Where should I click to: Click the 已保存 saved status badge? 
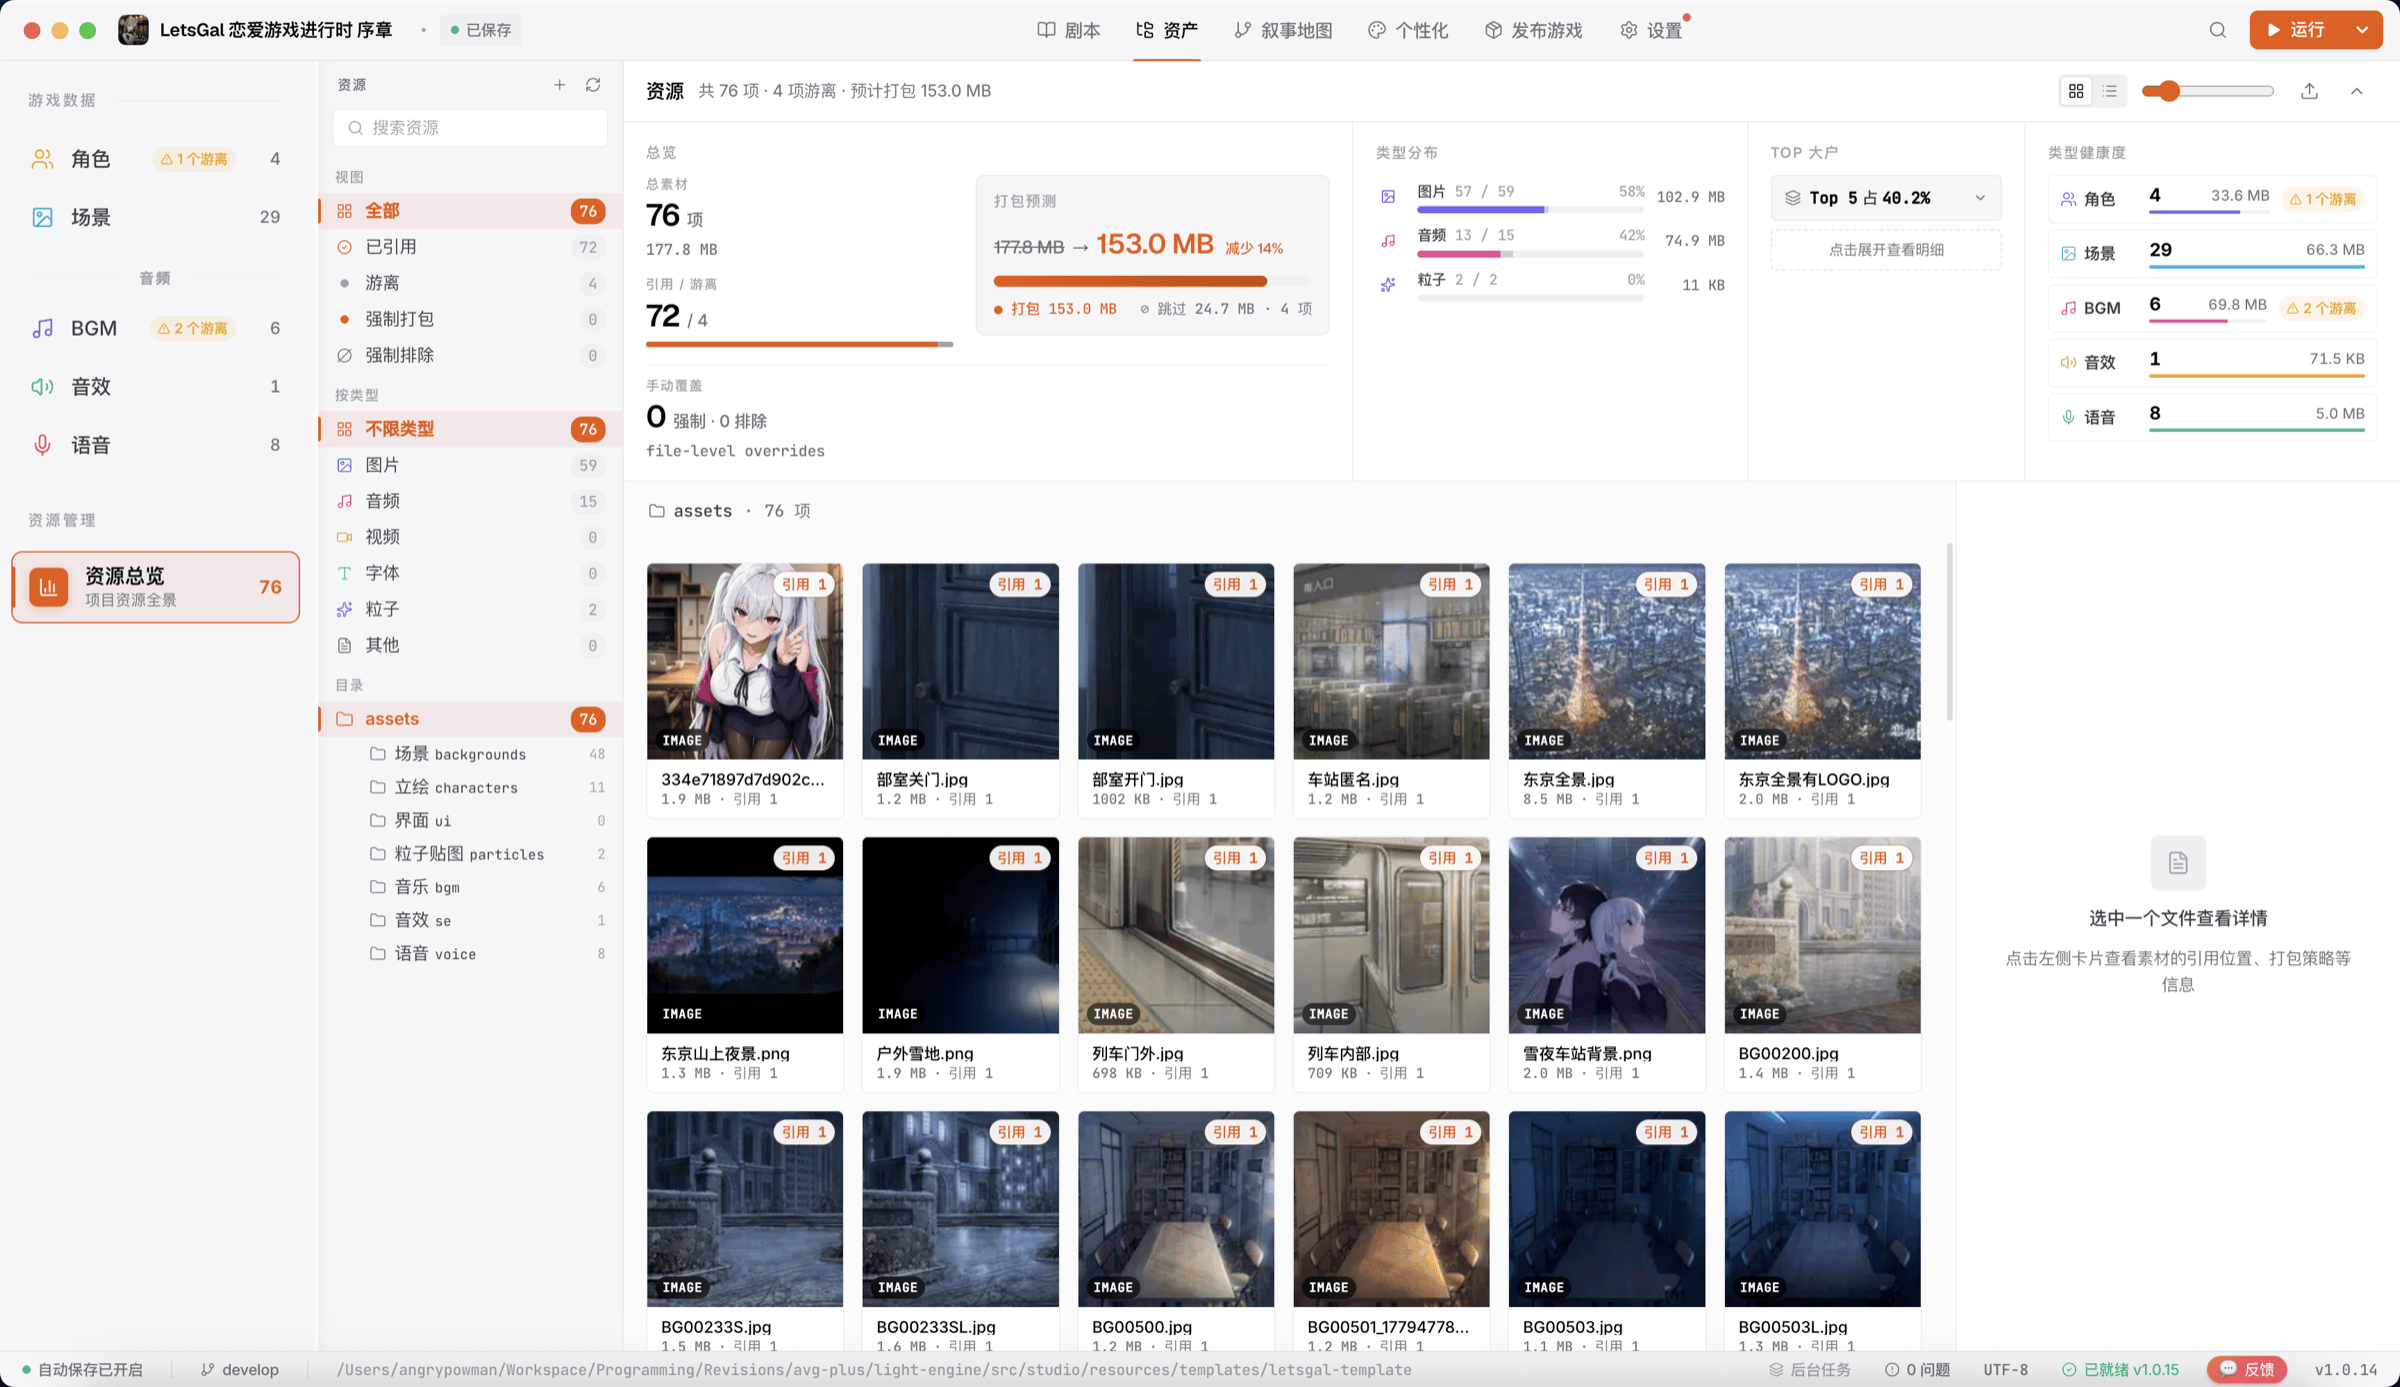(481, 30)
